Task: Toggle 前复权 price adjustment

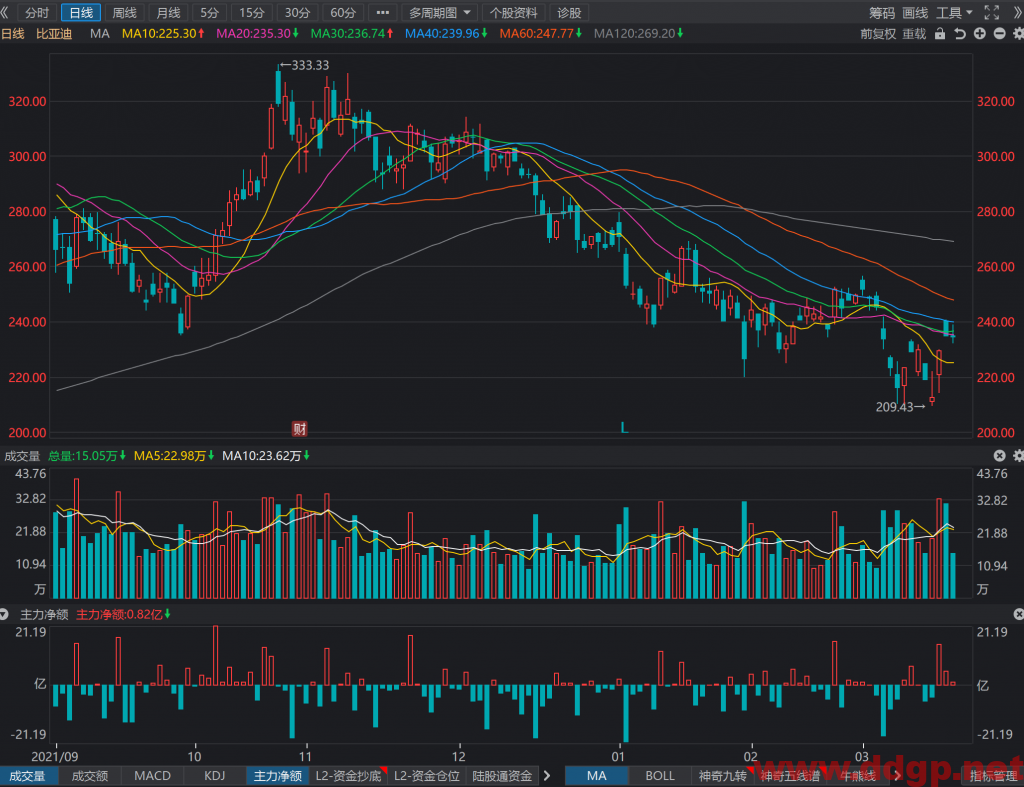Action: click(878, 33)
